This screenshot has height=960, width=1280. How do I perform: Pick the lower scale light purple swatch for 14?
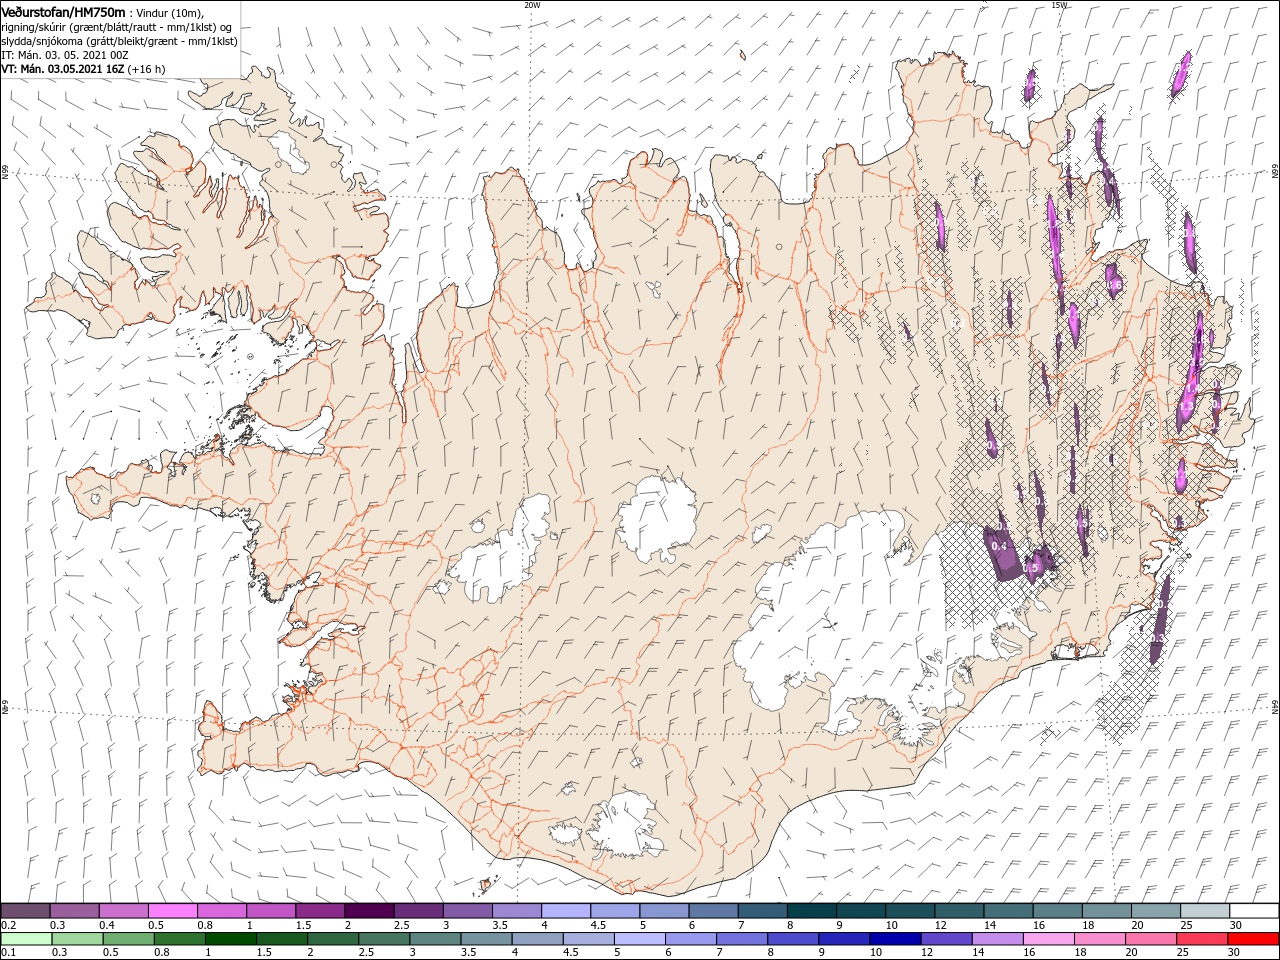tap(998, 939)
